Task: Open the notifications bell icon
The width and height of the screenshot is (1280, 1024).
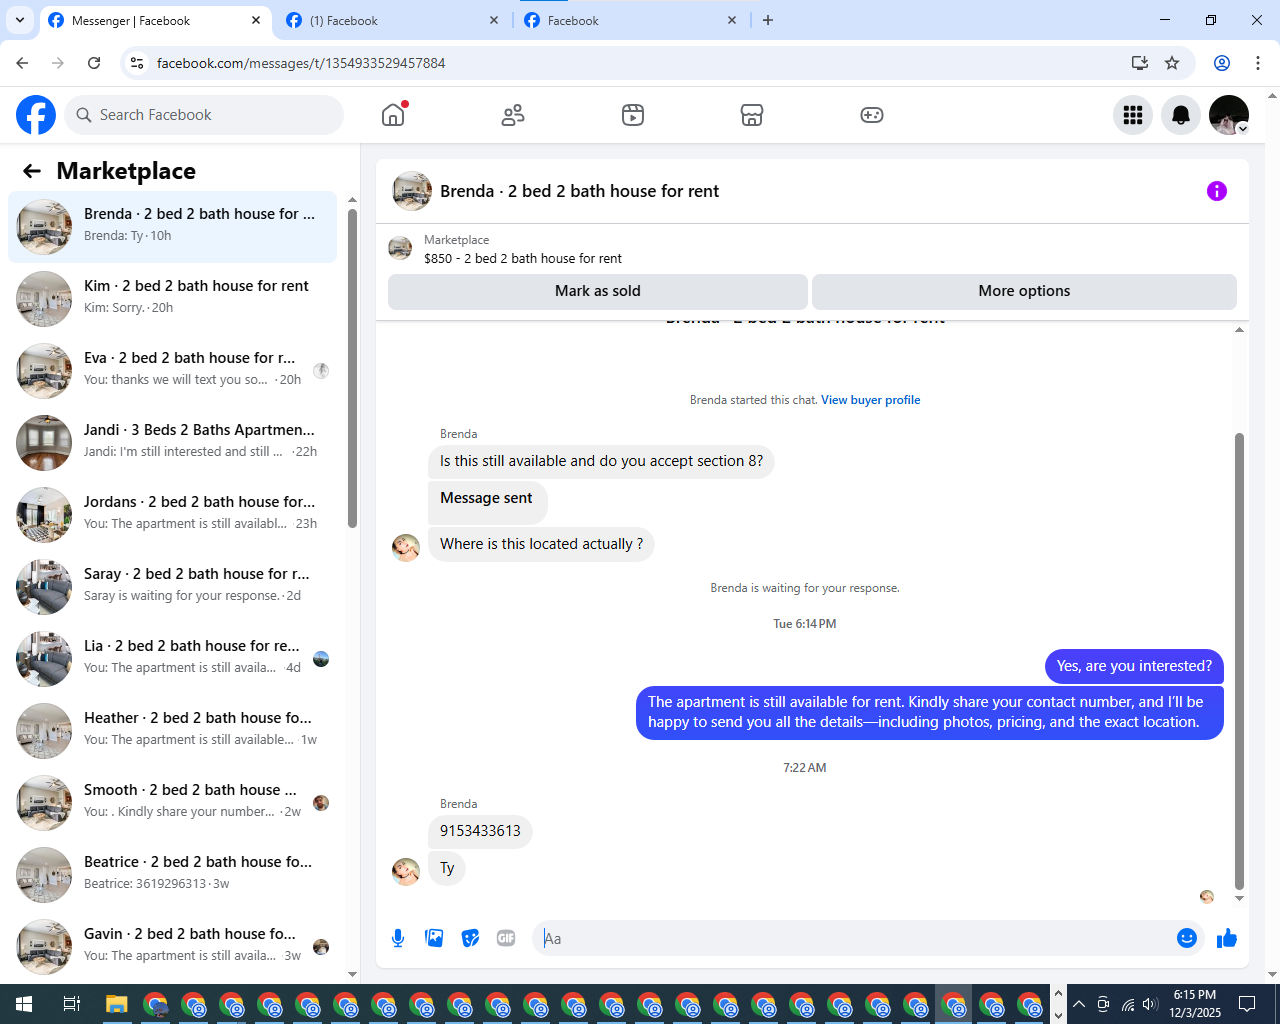Action: tap(1181, 115)
